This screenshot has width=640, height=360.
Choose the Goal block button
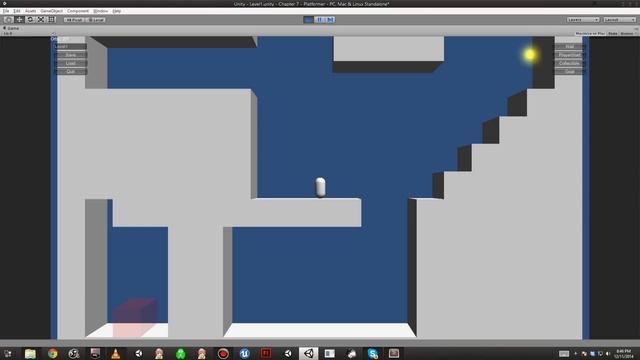tap(569, 71)
